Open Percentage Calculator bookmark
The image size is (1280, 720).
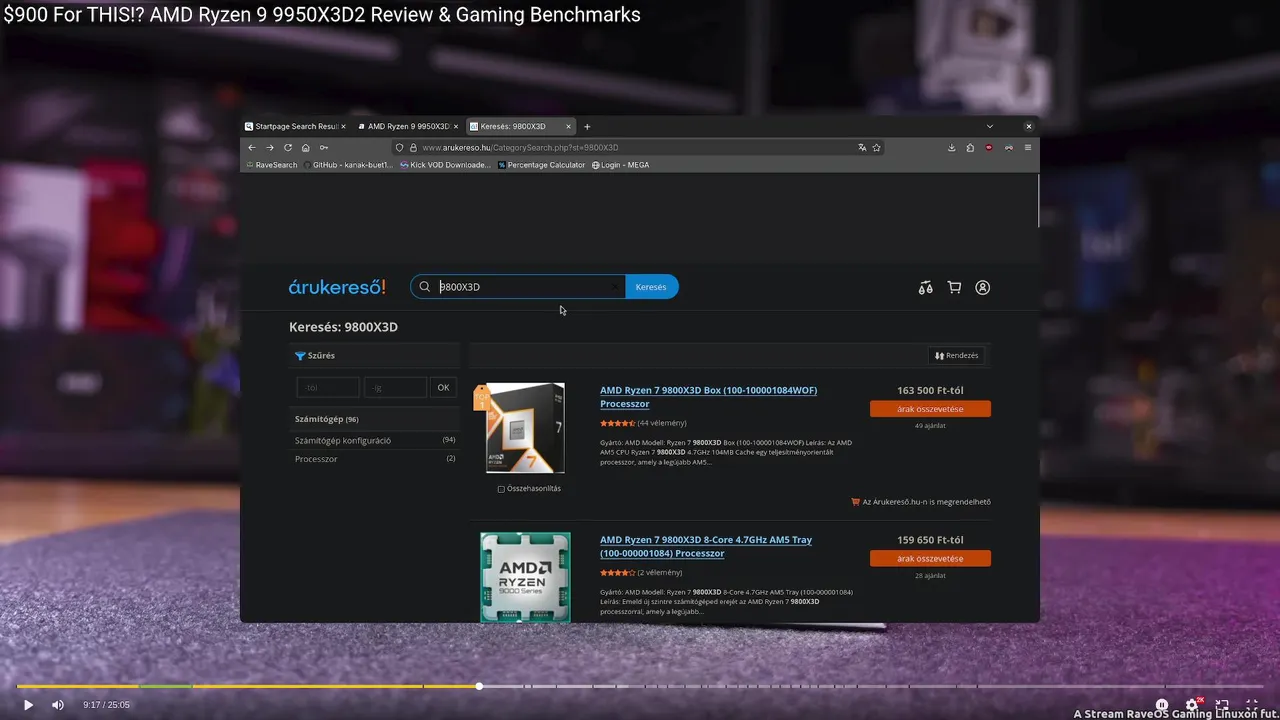541,165
